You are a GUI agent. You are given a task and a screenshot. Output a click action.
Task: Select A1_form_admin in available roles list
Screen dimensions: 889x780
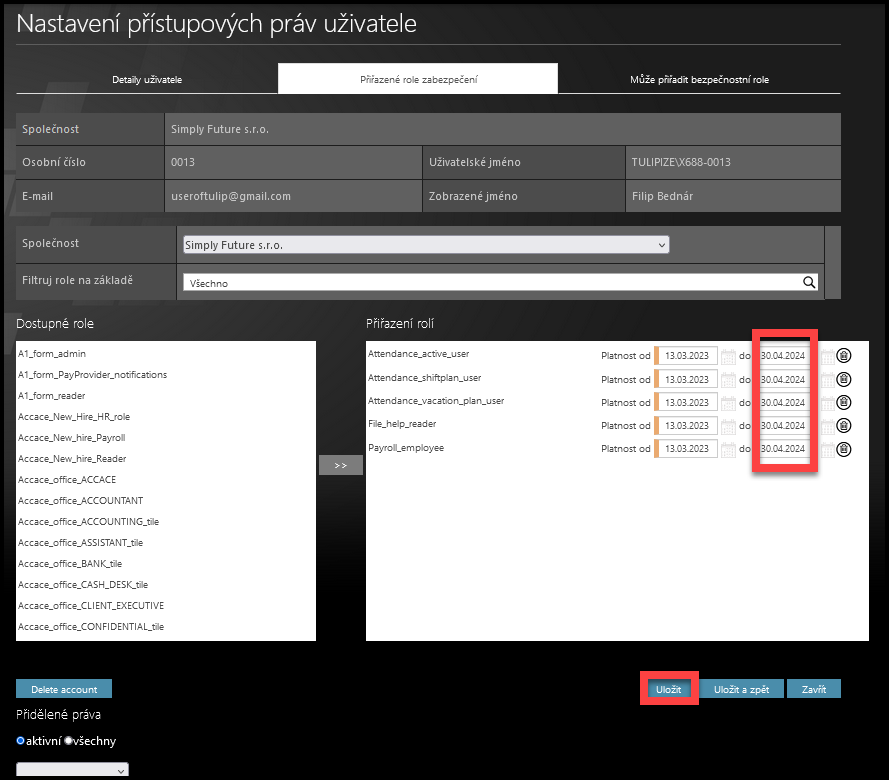tap(52, 354)
